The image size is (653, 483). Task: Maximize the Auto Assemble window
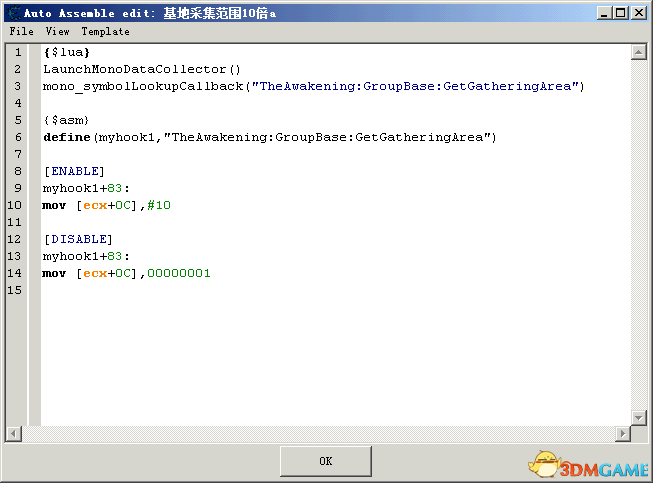coord(621,13)
